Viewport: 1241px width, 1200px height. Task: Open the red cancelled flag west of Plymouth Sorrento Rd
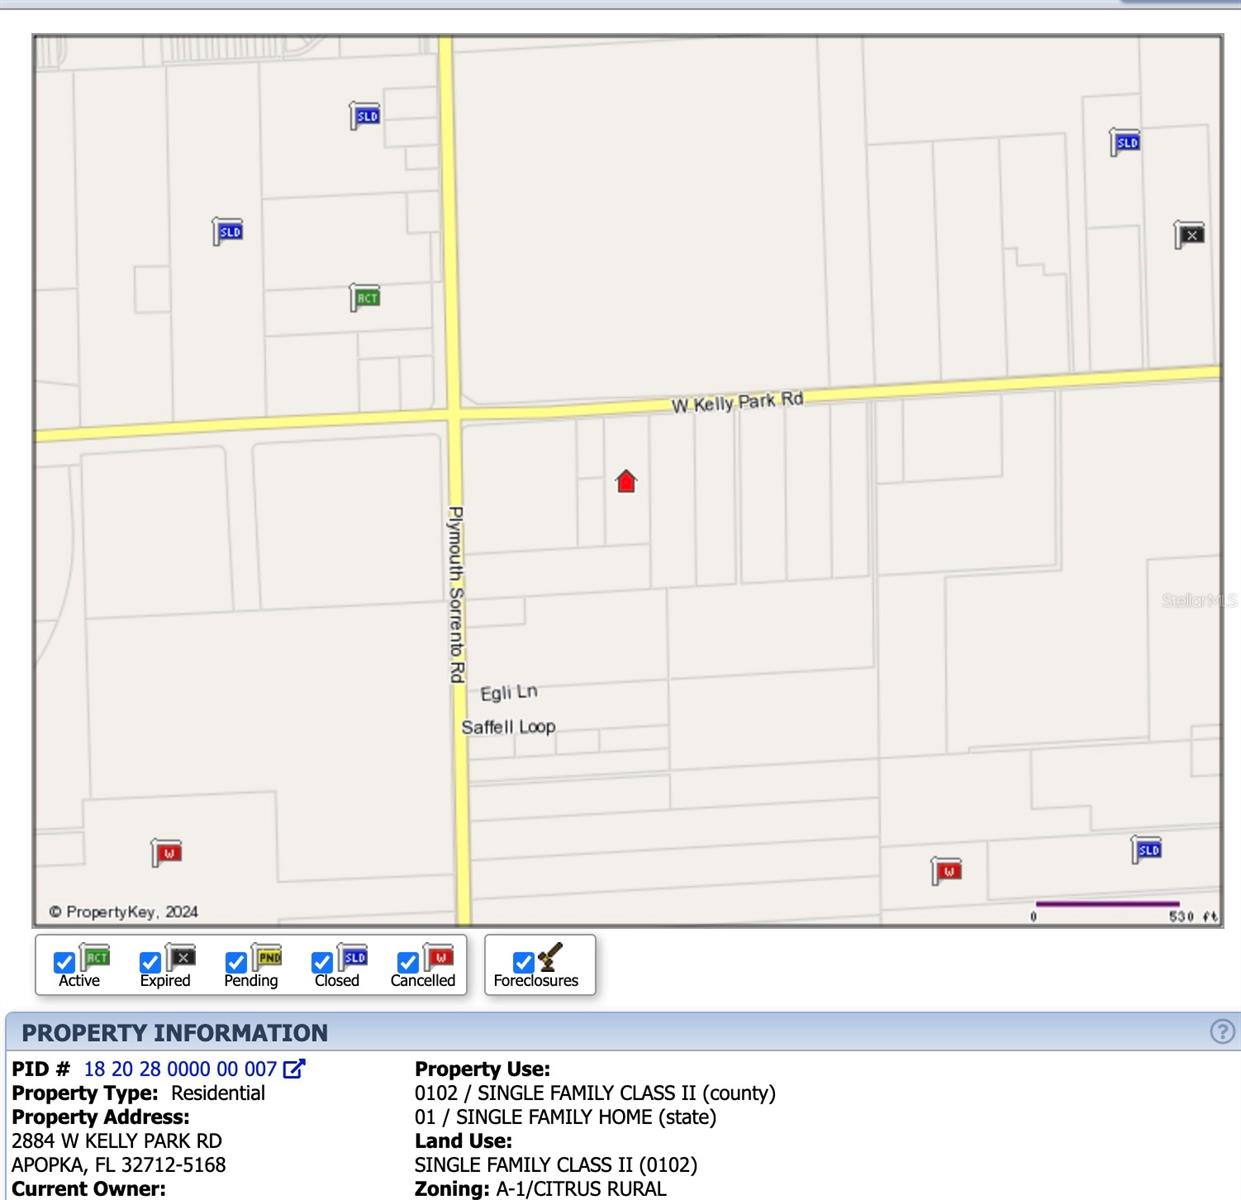pos(168,853)
